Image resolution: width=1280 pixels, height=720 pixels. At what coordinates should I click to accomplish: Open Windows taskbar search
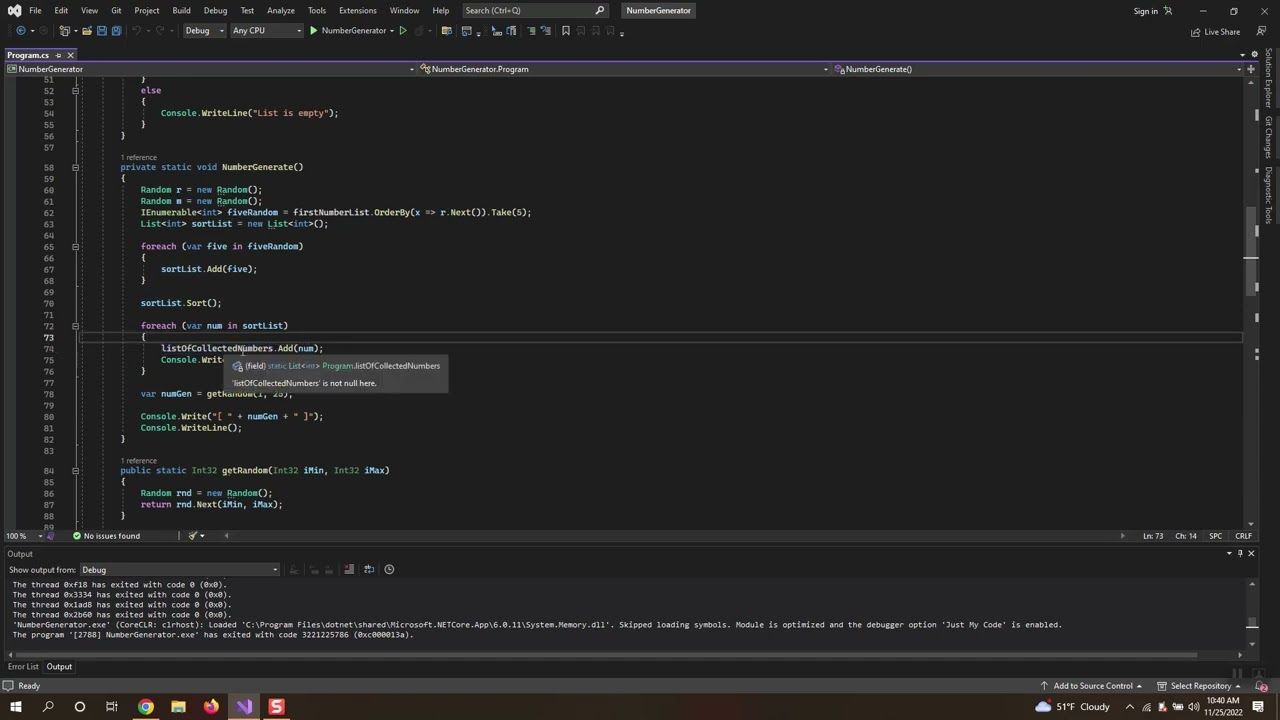48,707
